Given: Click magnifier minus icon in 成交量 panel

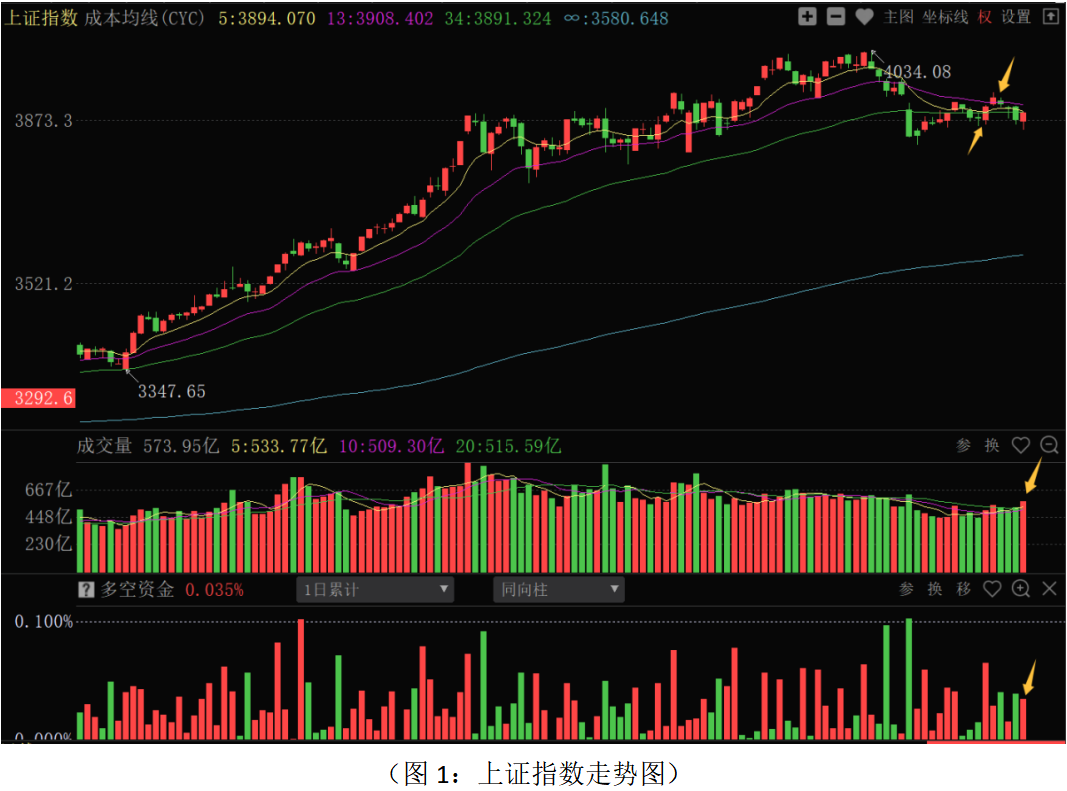Looking at the screenshot, I should click(1049, 446).
